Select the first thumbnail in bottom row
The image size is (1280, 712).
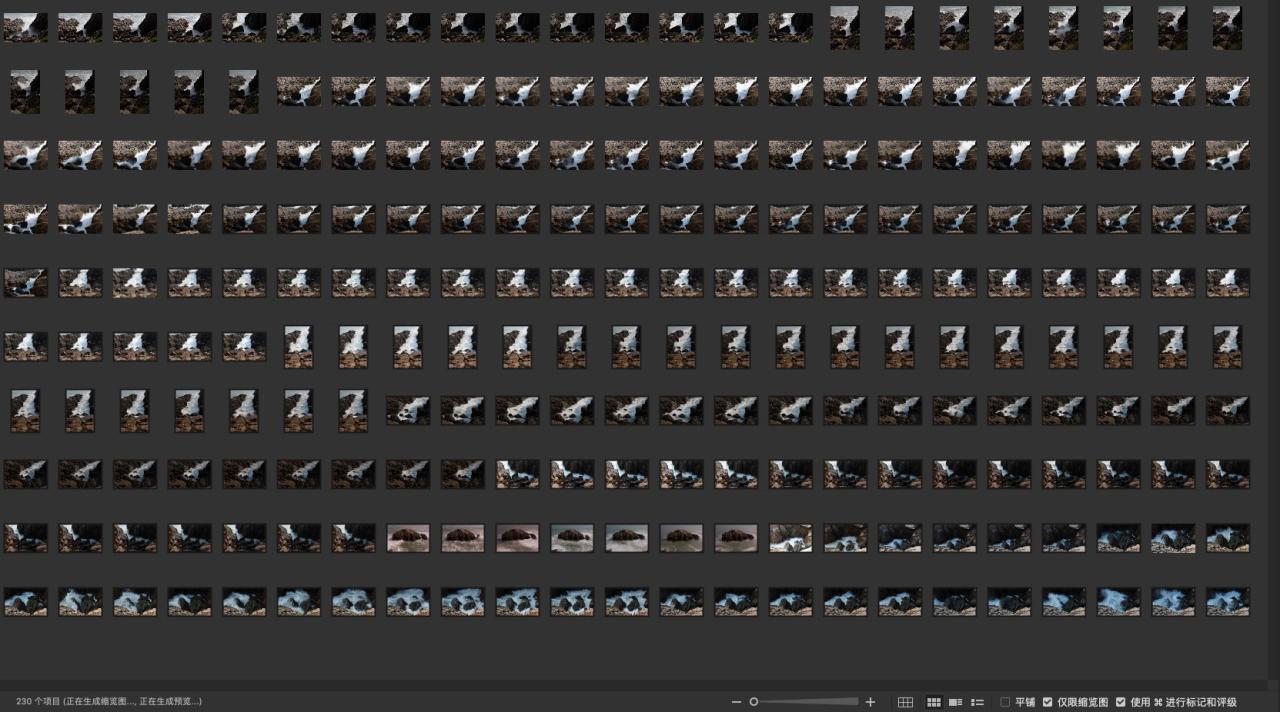point(25,601)
